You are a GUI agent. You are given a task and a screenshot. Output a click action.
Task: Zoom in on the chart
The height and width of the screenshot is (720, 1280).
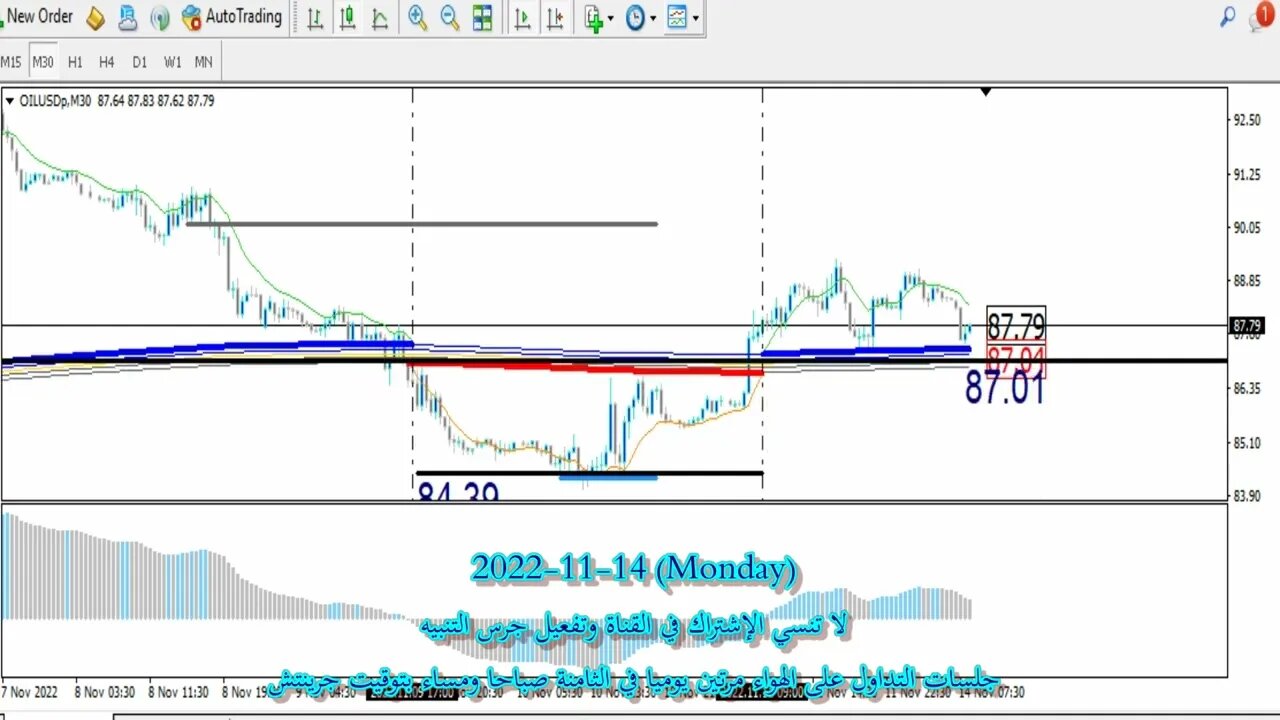(x=417, y=17)
